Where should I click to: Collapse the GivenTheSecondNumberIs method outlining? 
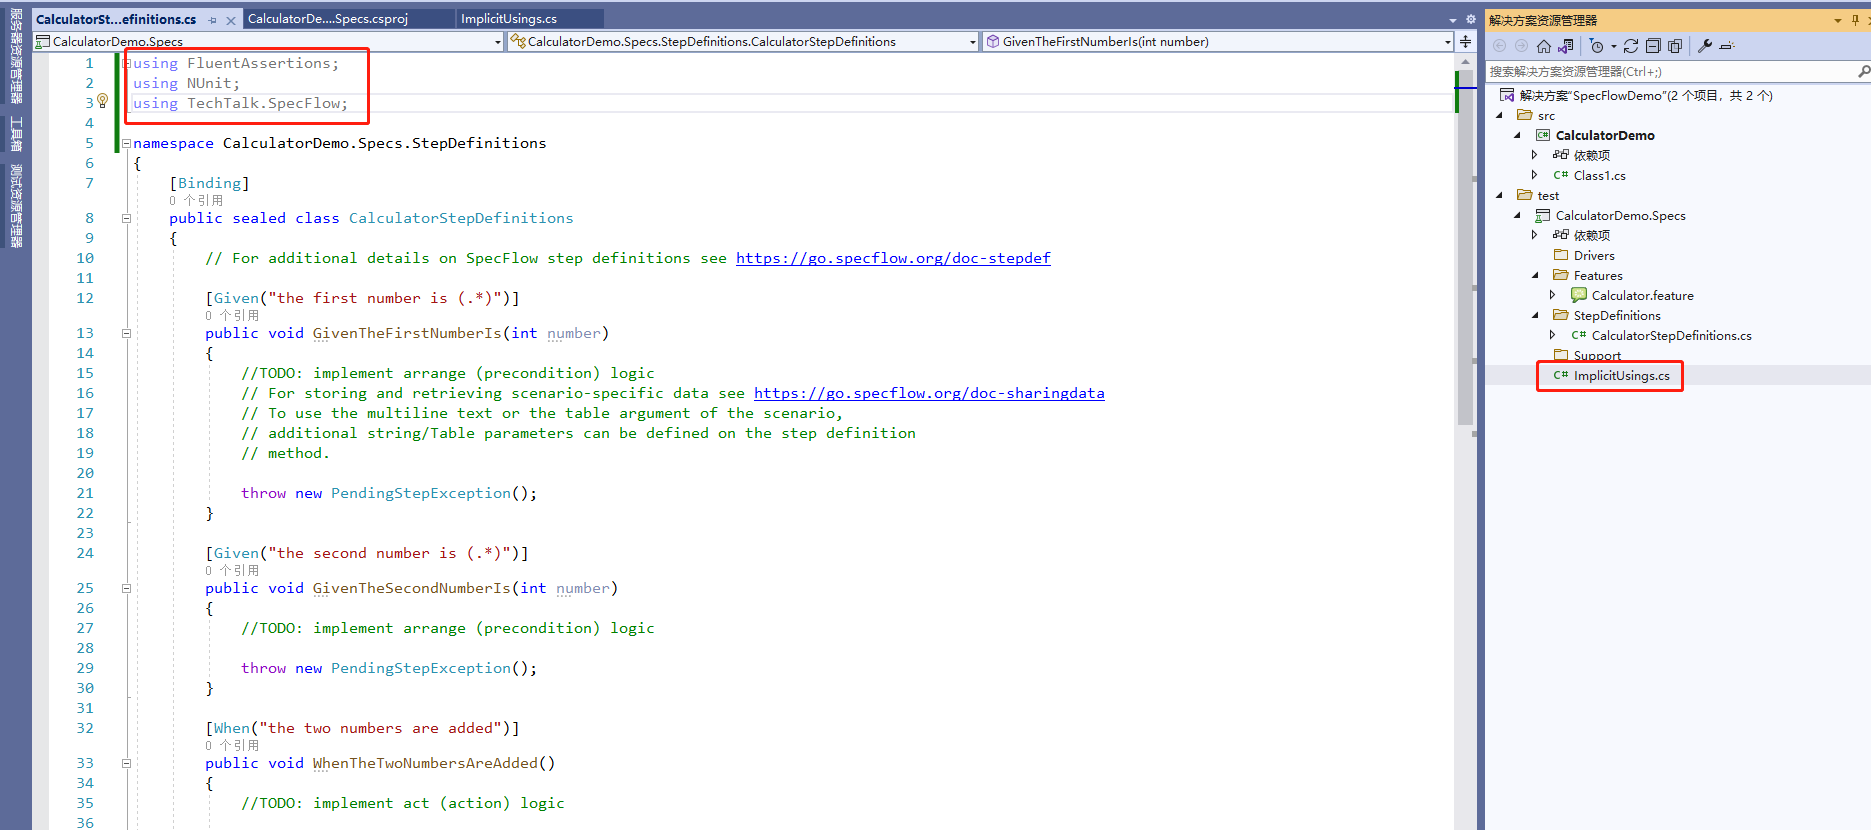[127, 588]
